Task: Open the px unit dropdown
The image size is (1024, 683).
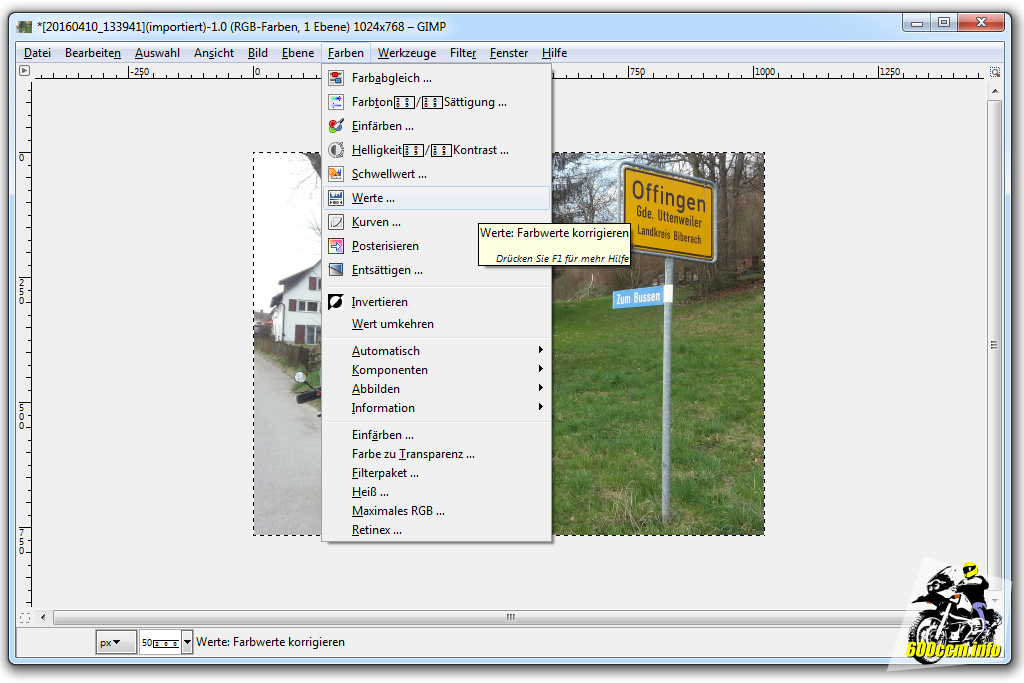Action: (x=116, y=642)
